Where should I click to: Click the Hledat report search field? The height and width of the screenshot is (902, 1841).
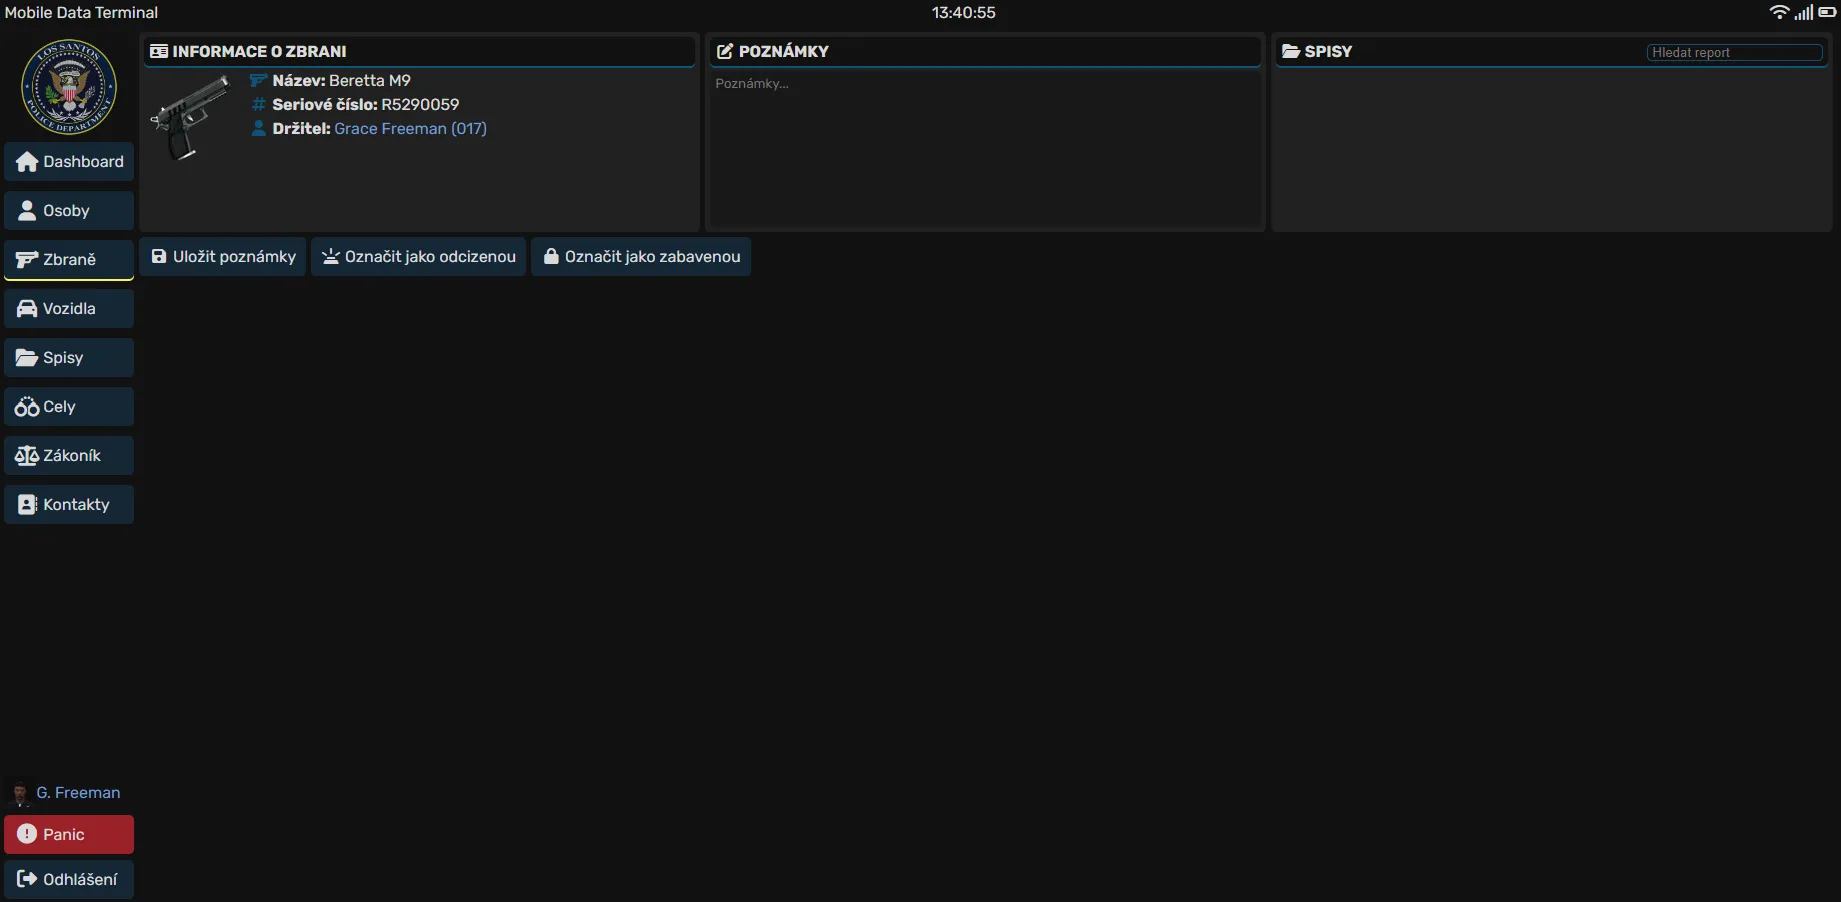click(1734, 53)
